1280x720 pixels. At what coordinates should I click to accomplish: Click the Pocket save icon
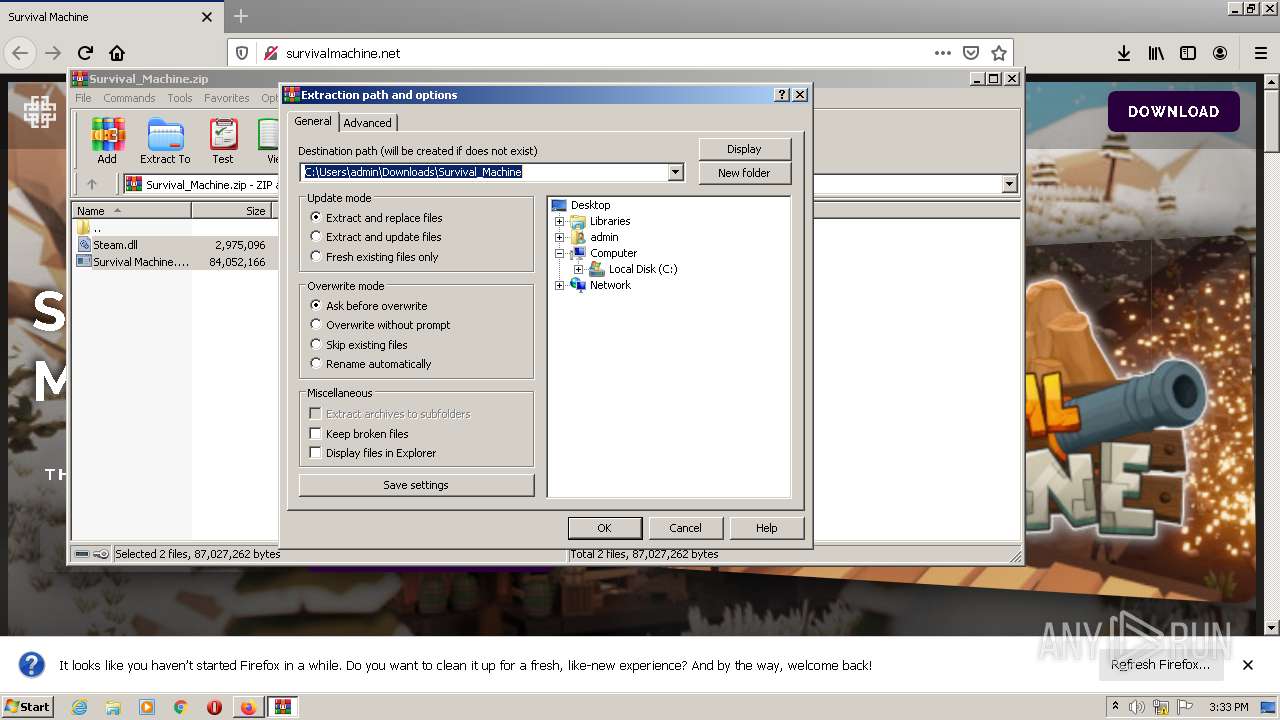click(970, 53)
